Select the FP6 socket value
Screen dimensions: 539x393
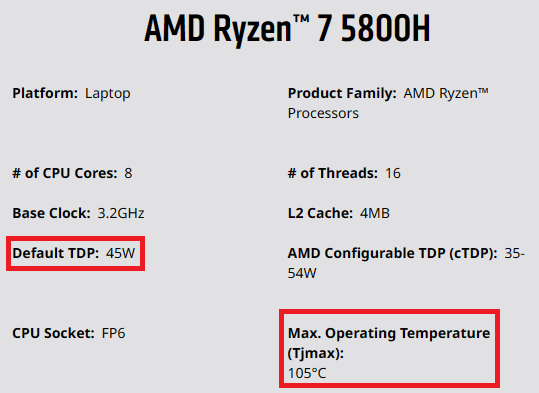click(113, 333)
